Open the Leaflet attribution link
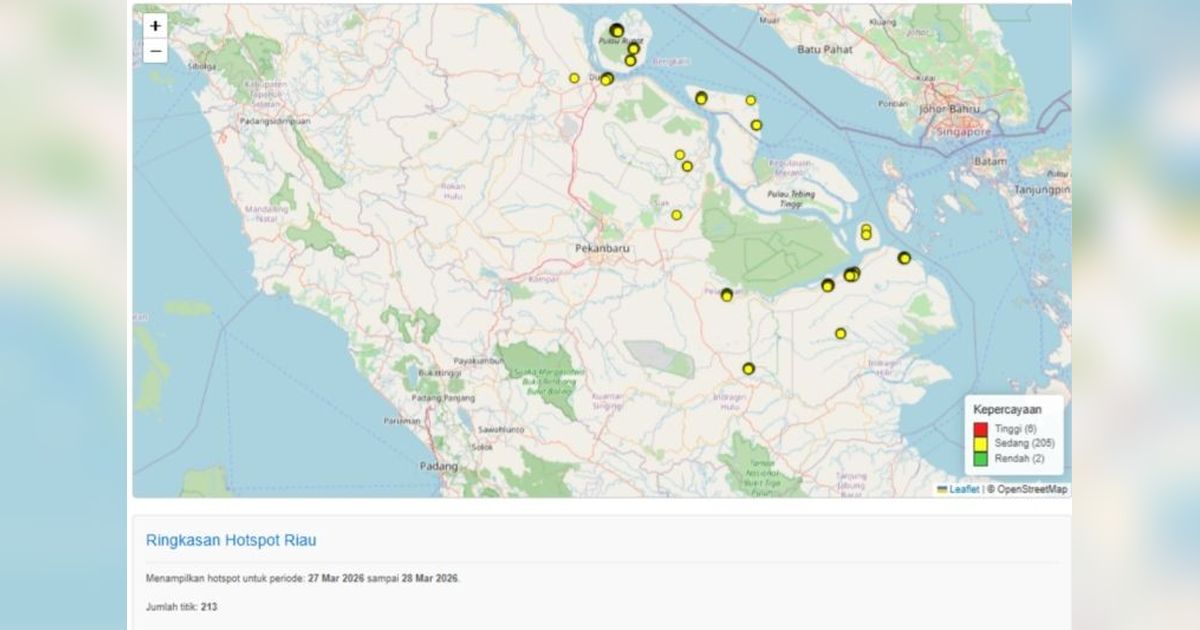Screen dimensions: 1200x630 (964, 490)
